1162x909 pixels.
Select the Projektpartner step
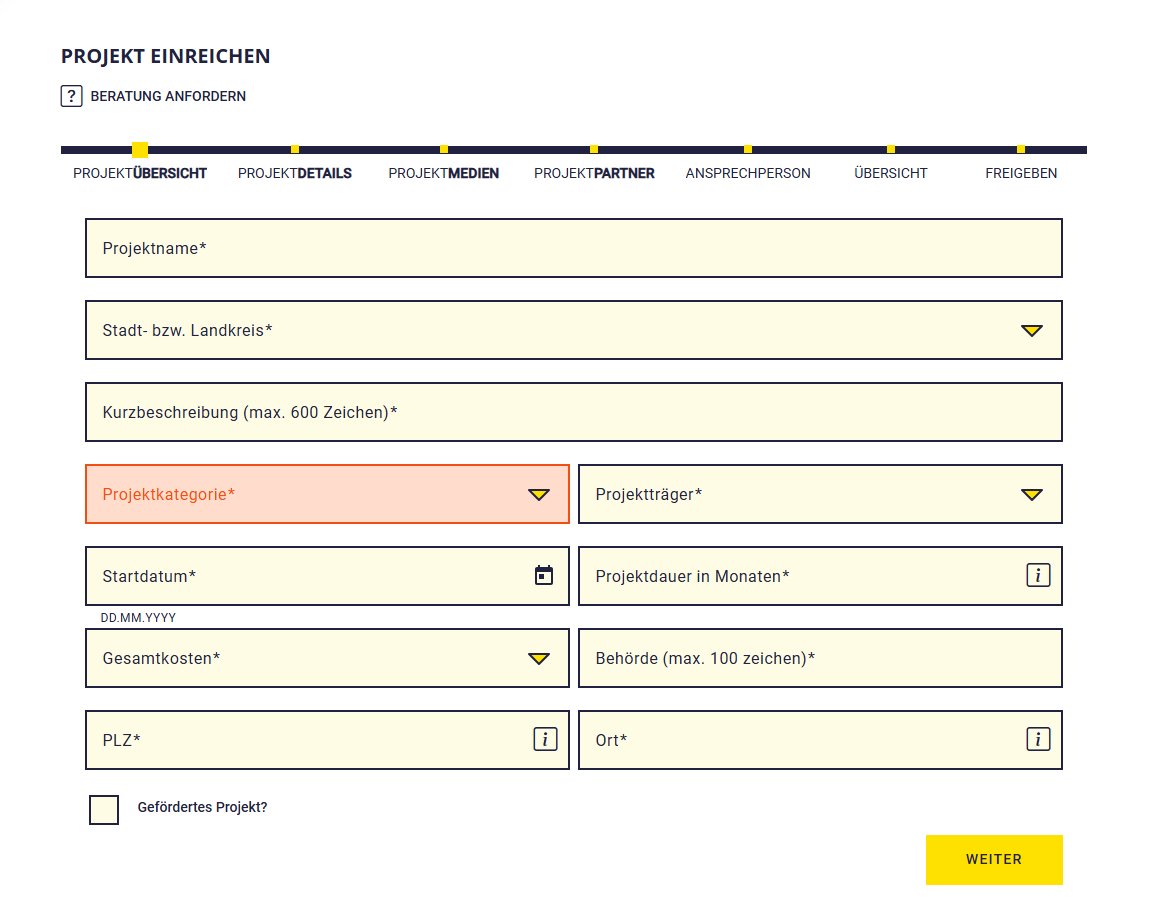pyautogui.click(x=594, y=173)
